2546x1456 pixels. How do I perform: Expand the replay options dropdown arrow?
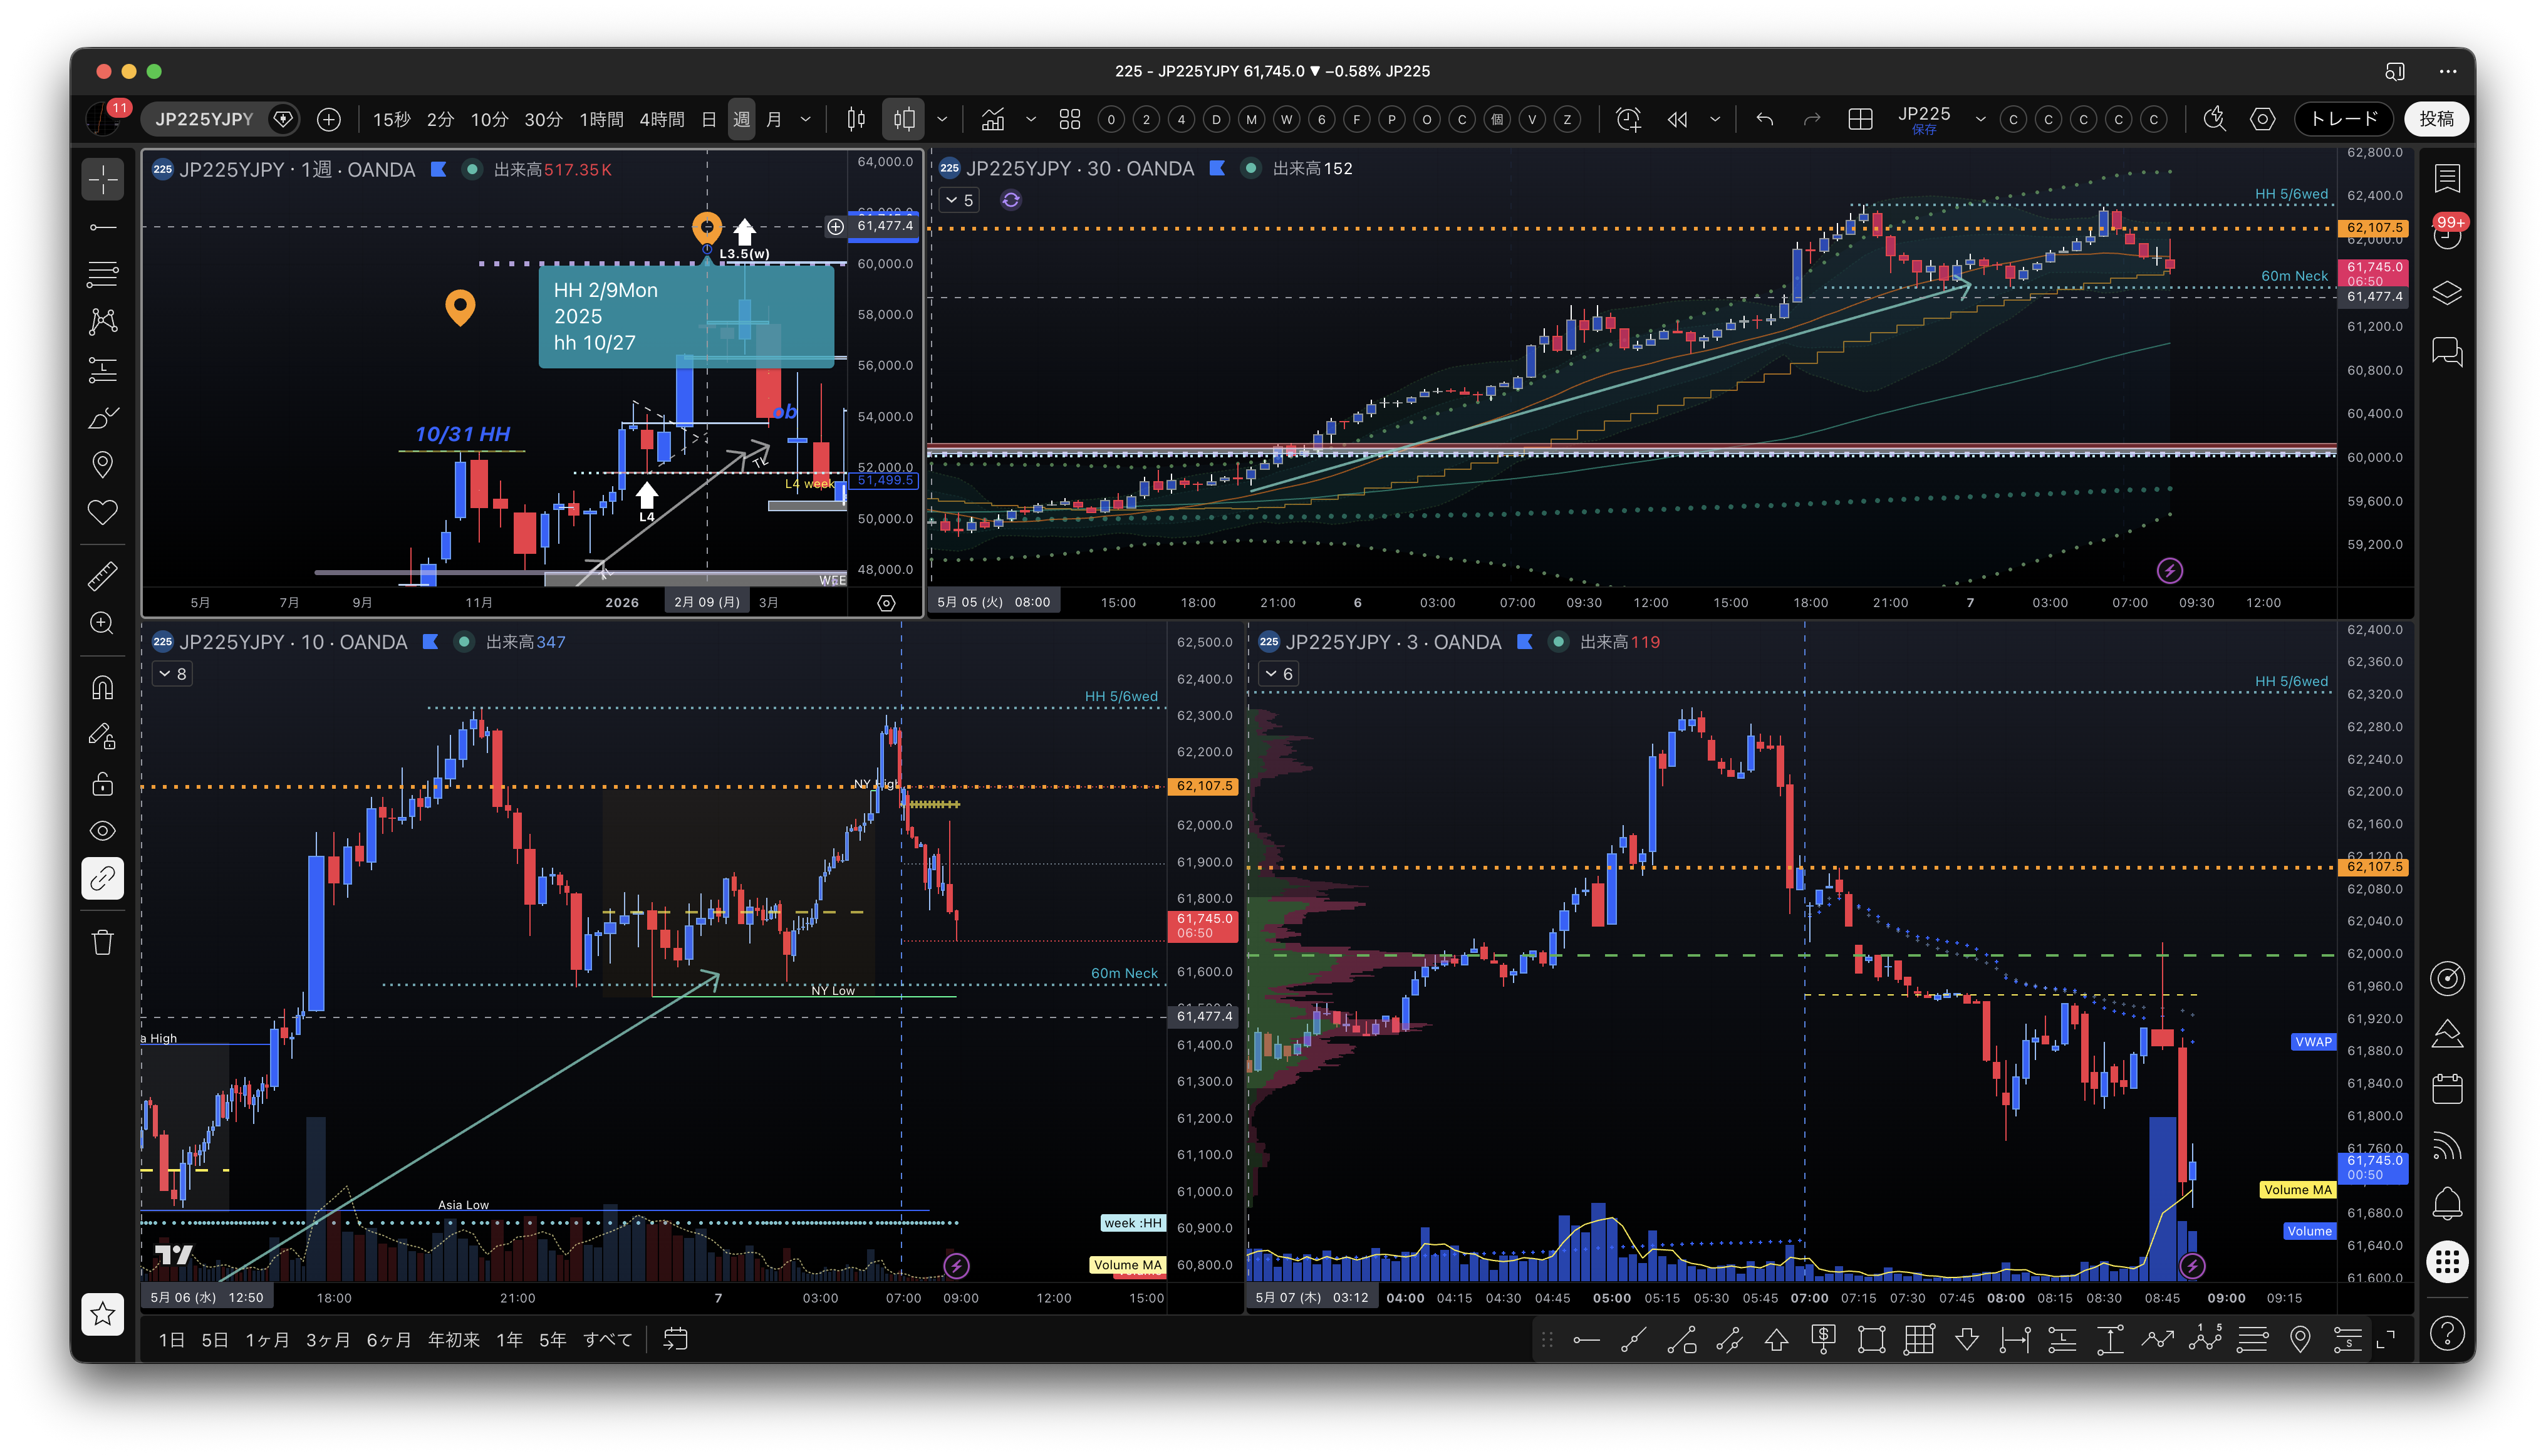(1716, 120)
